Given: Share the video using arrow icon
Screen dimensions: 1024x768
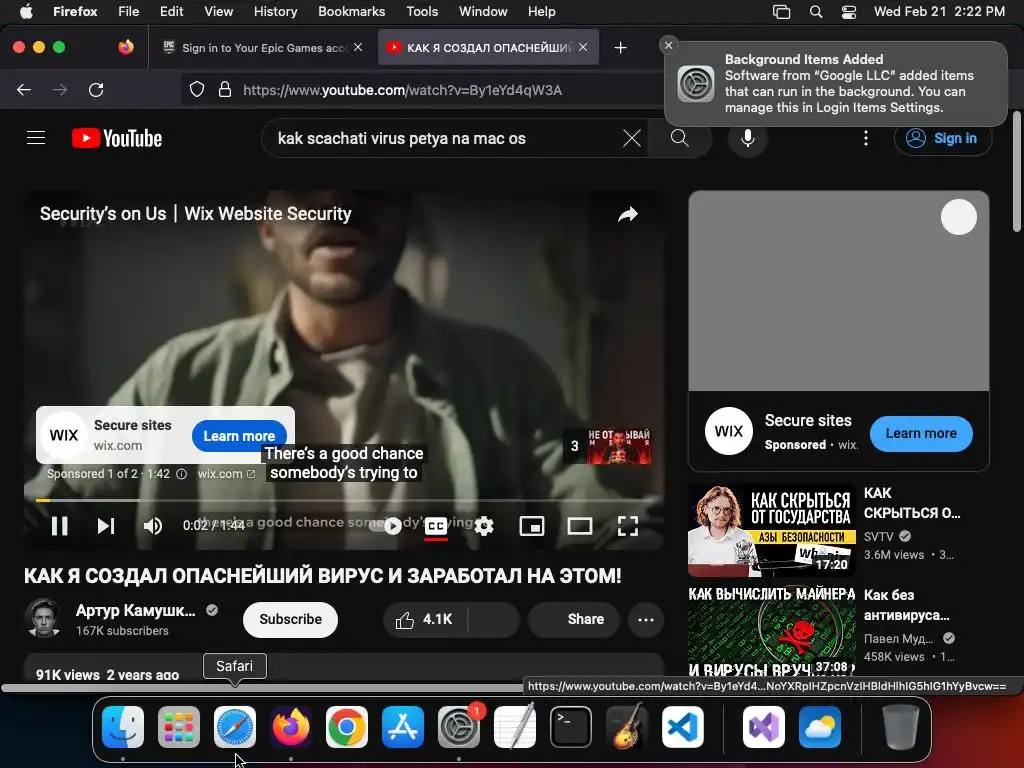Looking at the screenshot, I should coord(628,214).
